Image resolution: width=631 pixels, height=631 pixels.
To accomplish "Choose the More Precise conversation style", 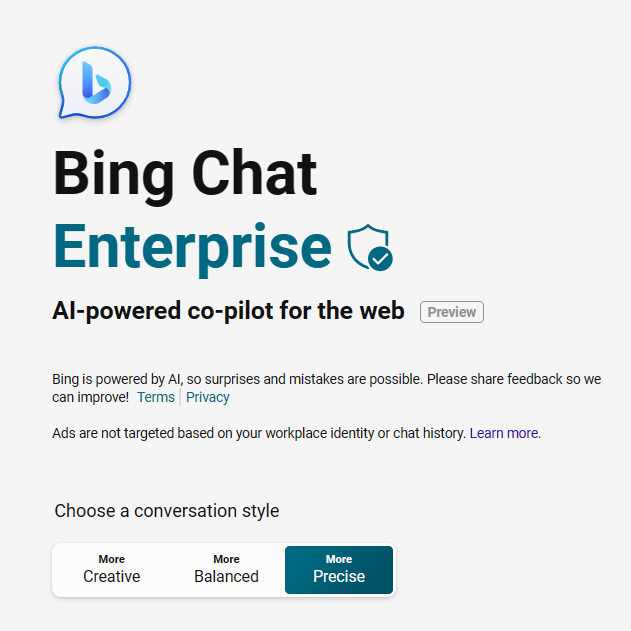I will click(x=339, y=570).
